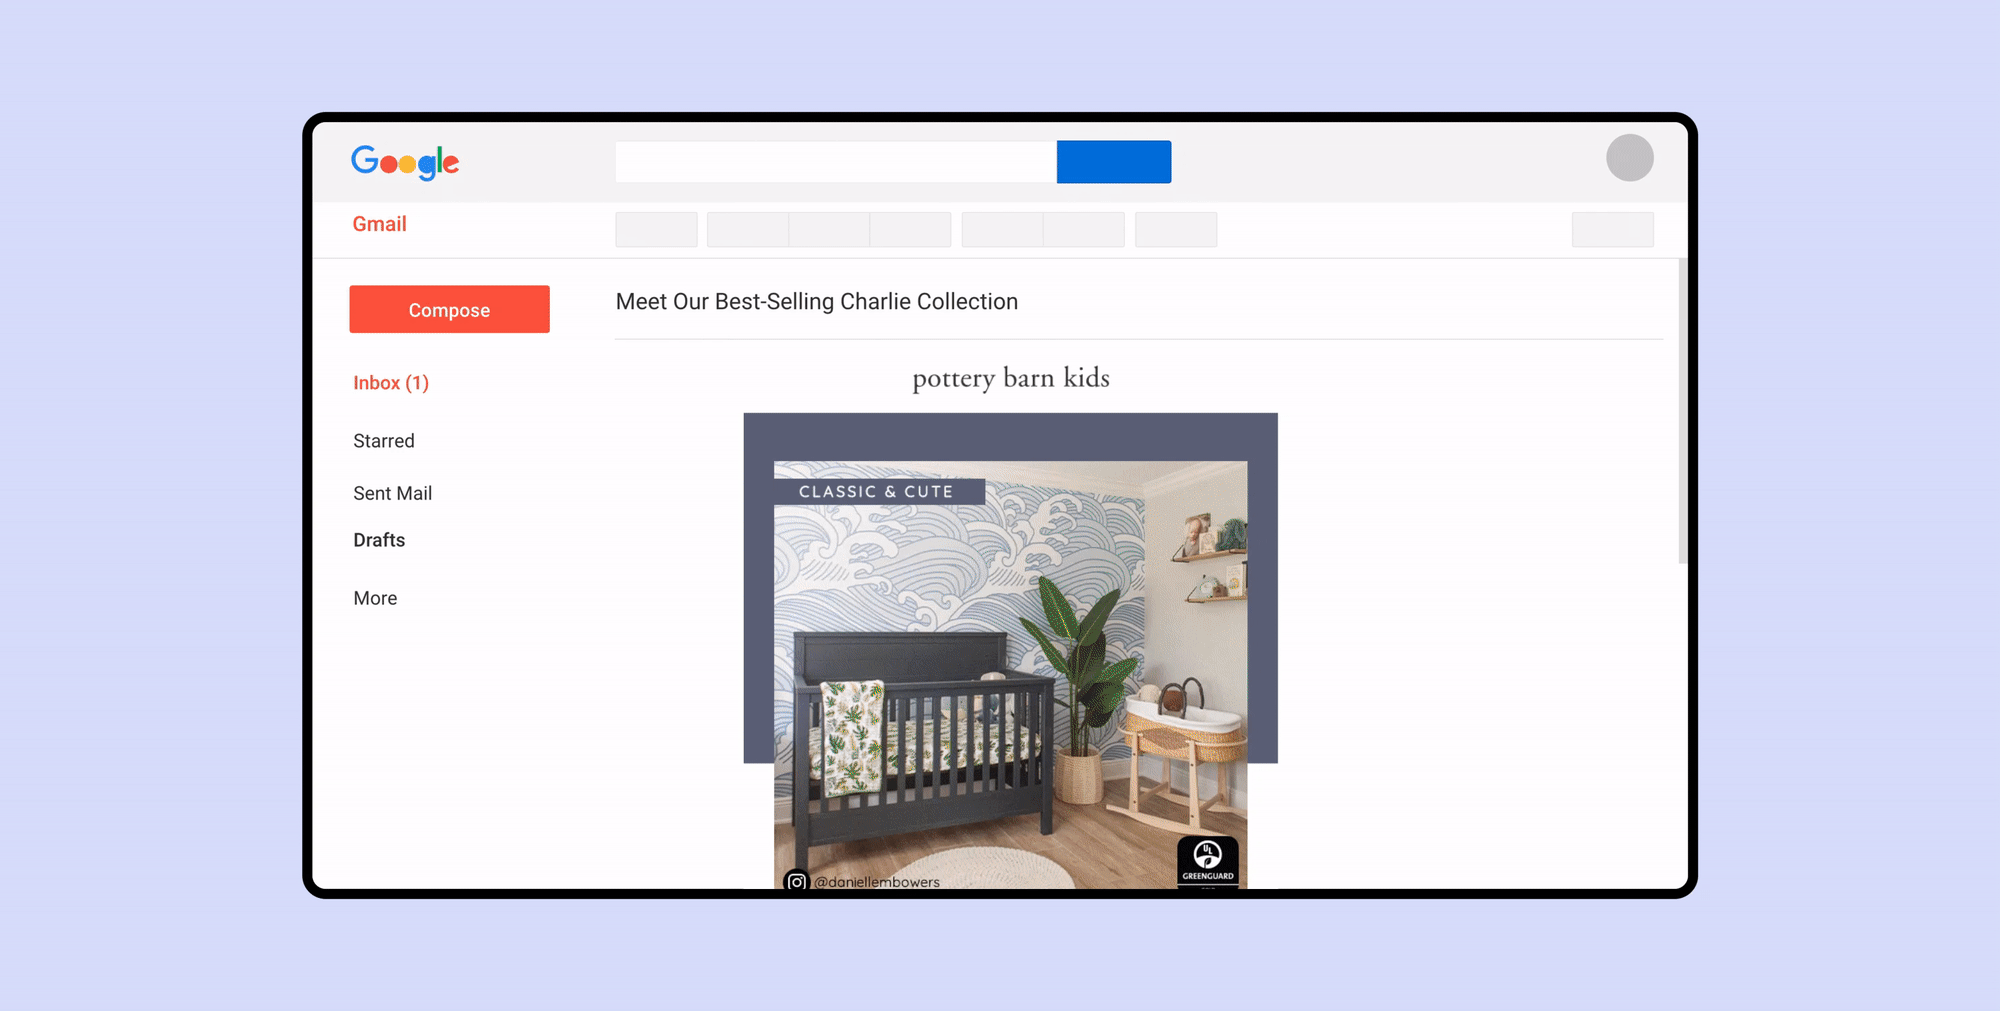Click the email subject Meet Our Best-Selling Charlie Collection

817,302
